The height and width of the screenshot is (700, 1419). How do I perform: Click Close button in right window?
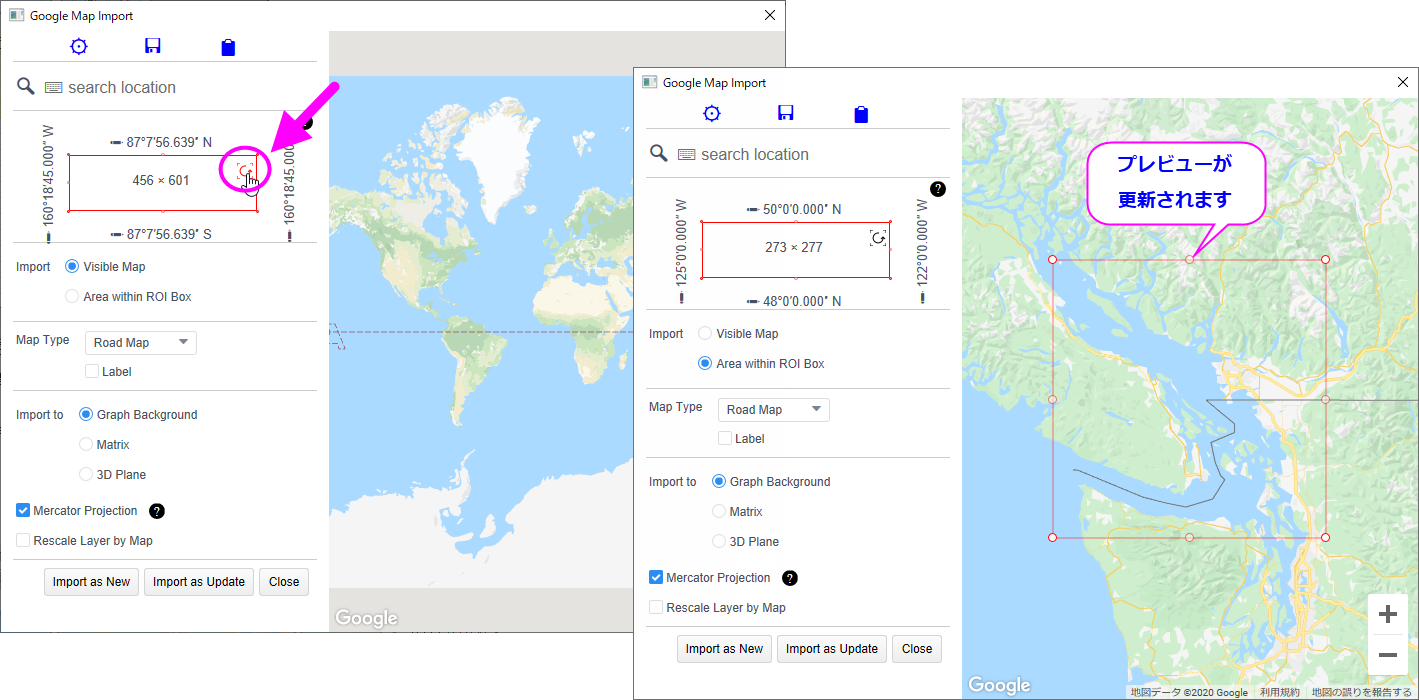(x=917, y=649)
